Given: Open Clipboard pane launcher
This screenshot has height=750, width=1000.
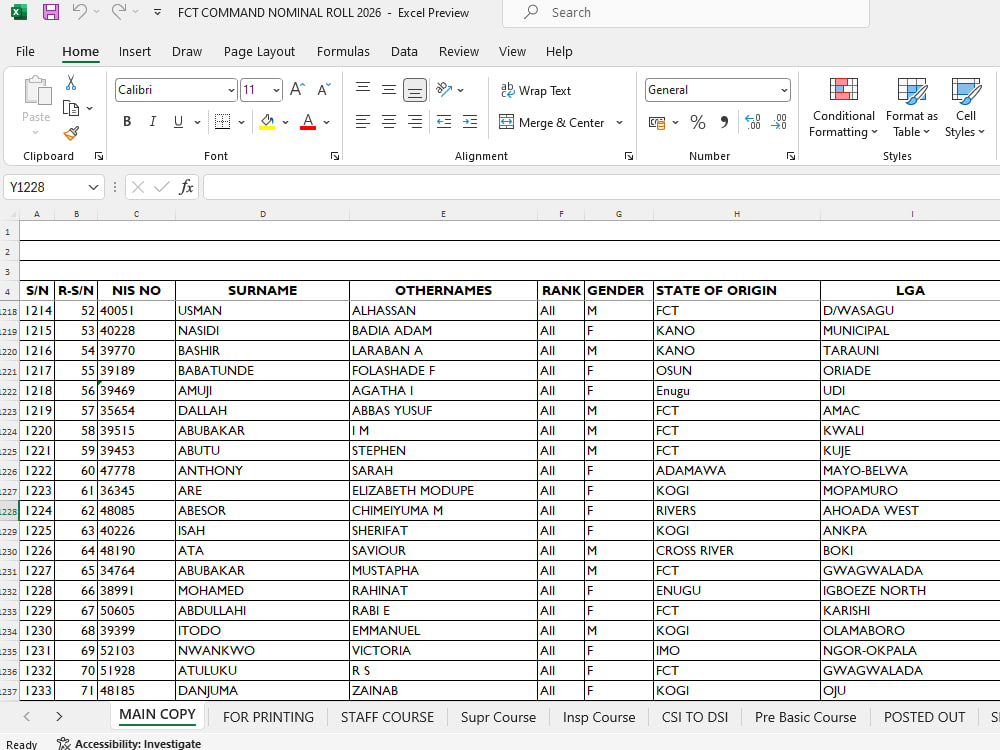Looking at the screenshot, I should 99,156.
